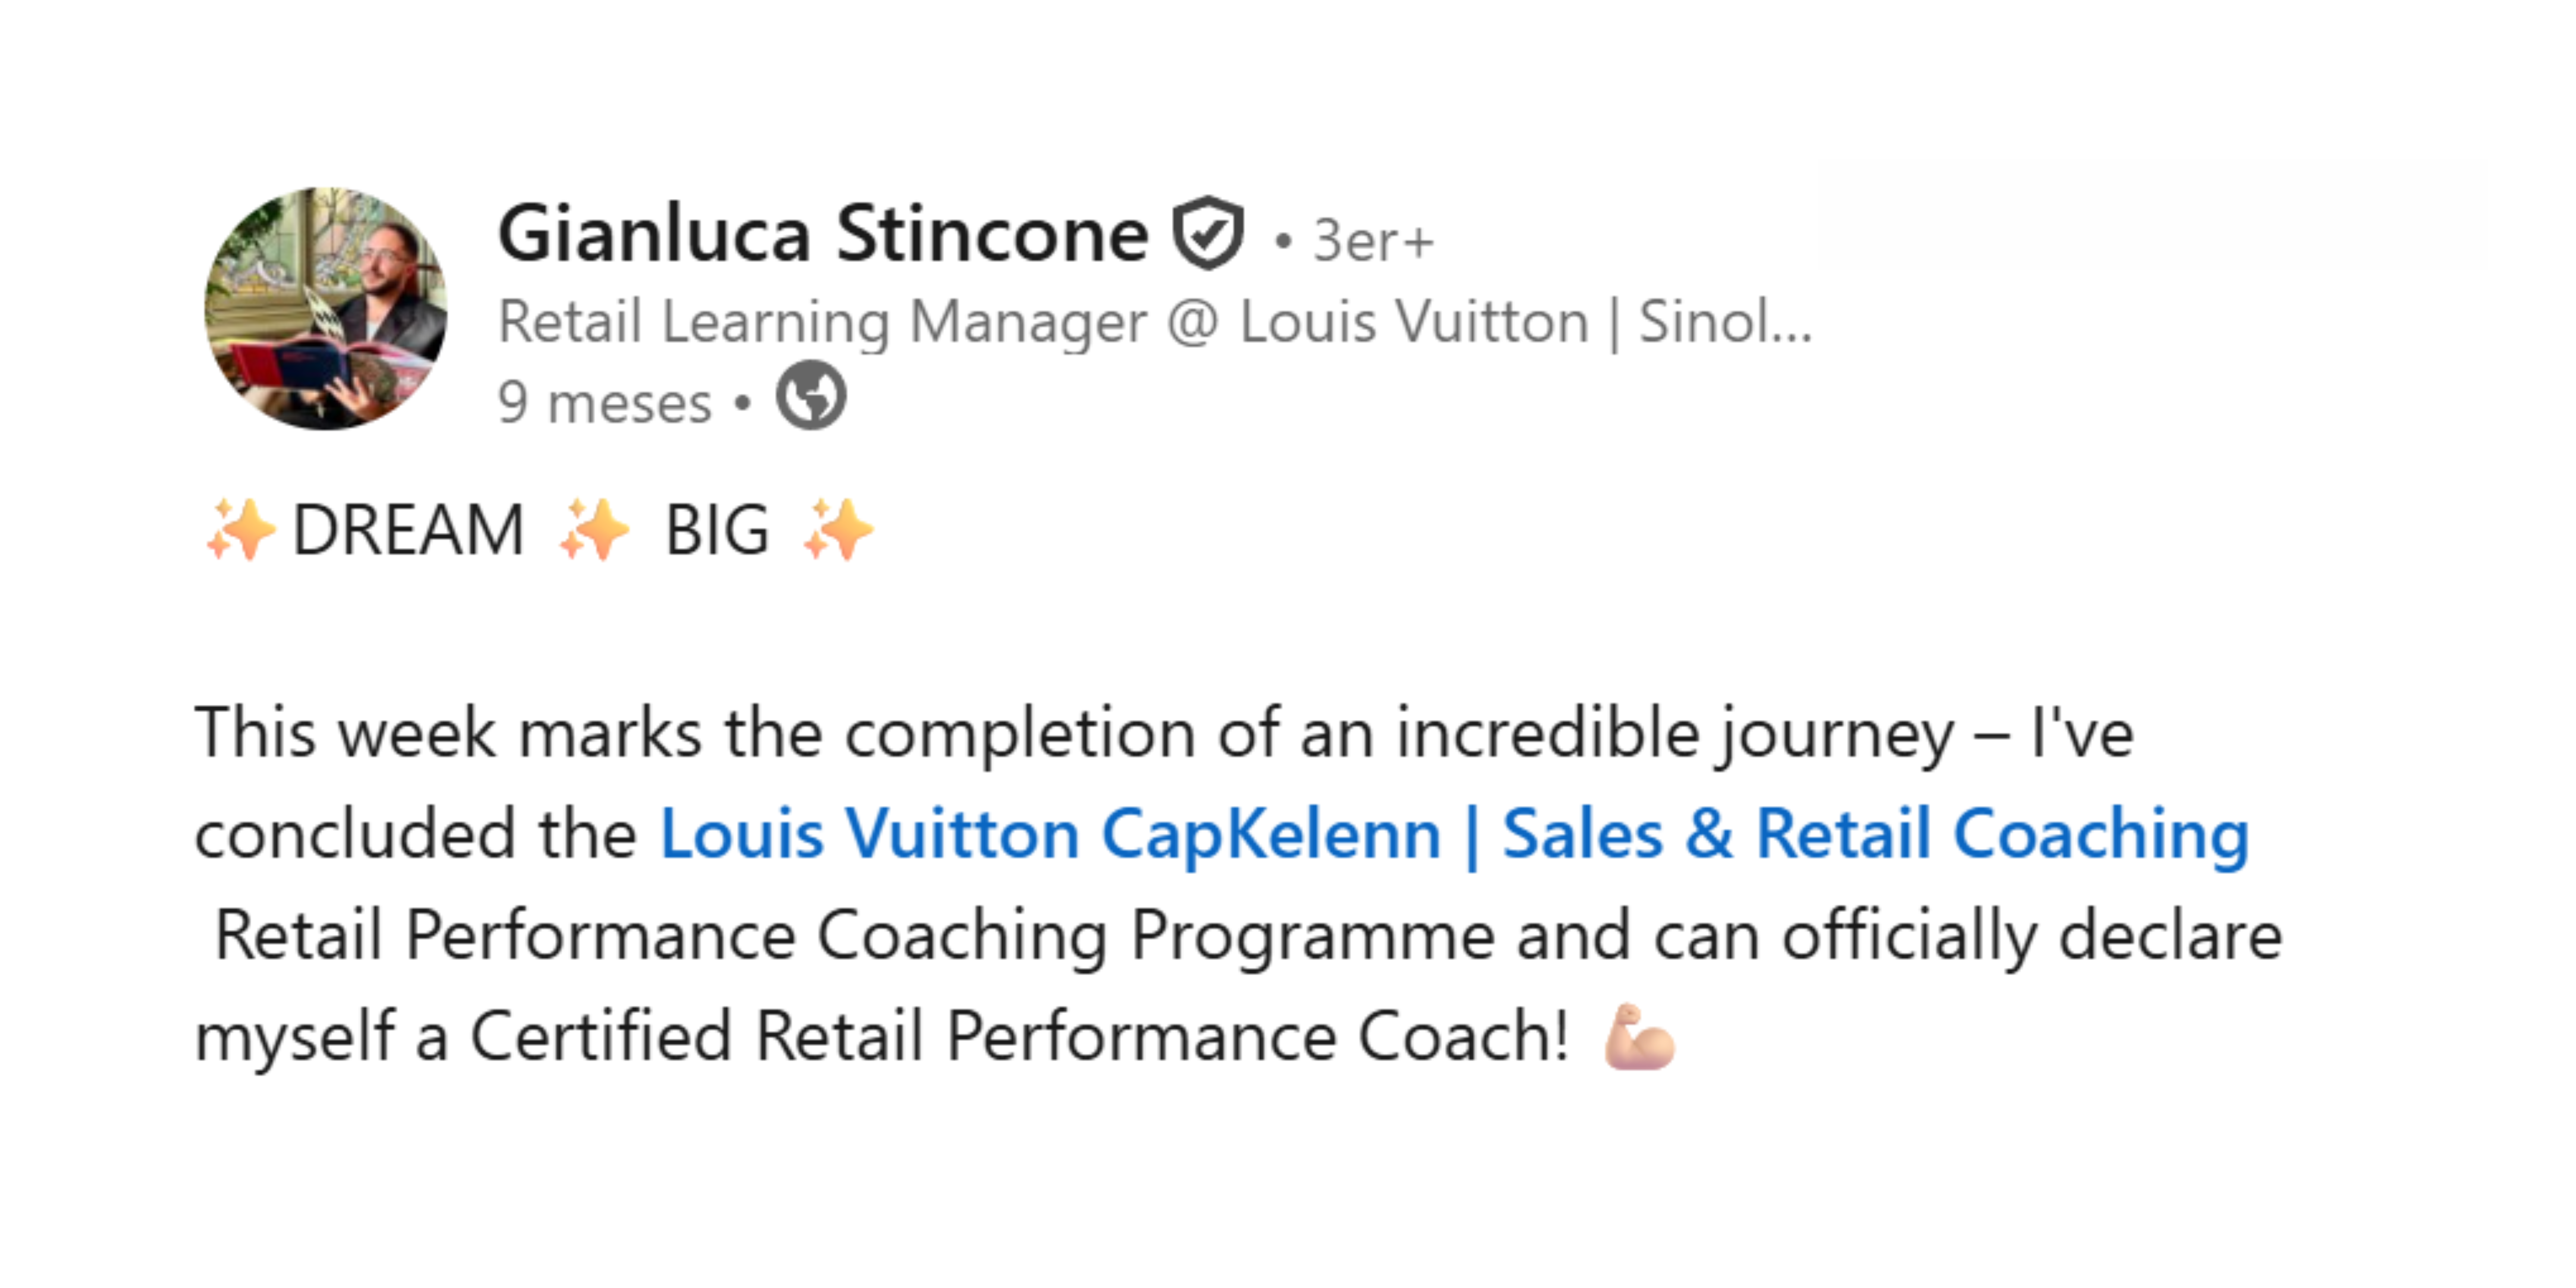Screen dimensions: 2576x1288
Task: Open the Gianluca Stincone name link
Action: click(823, 235)
